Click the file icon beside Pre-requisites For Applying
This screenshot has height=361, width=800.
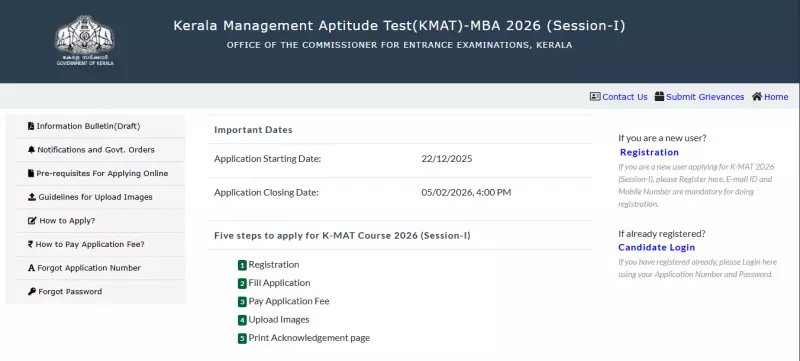(31, 173)
